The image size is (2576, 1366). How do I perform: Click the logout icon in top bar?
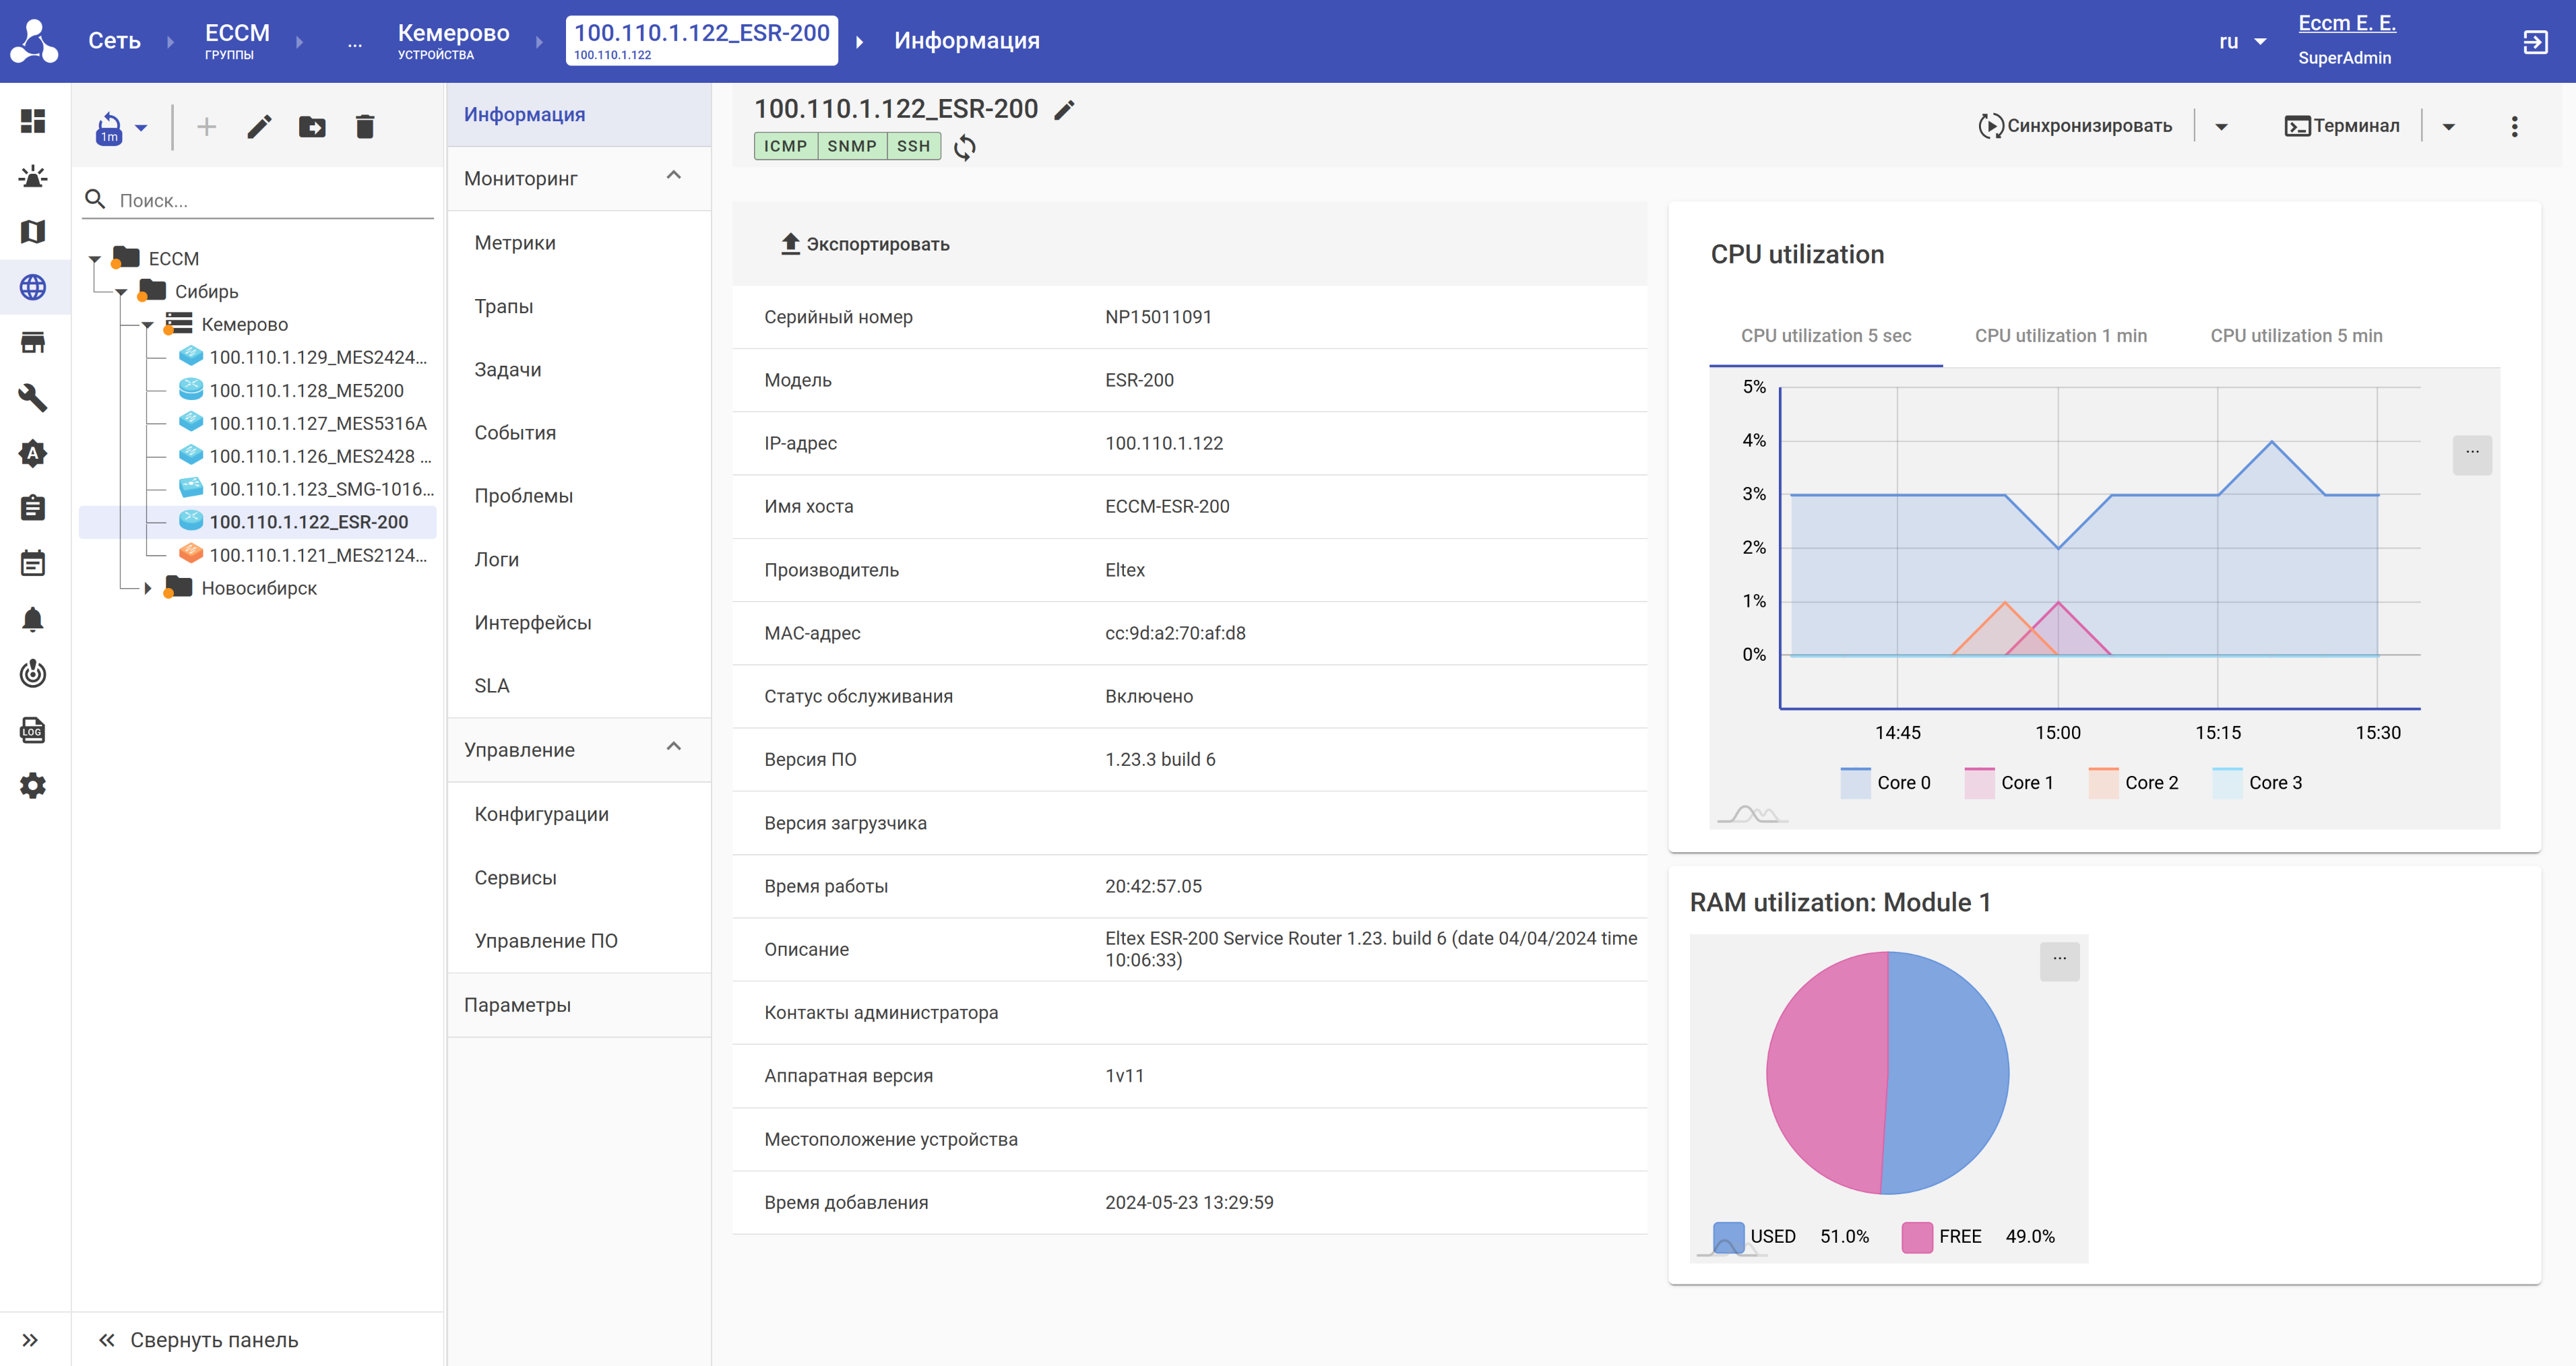pos(2535,42)
